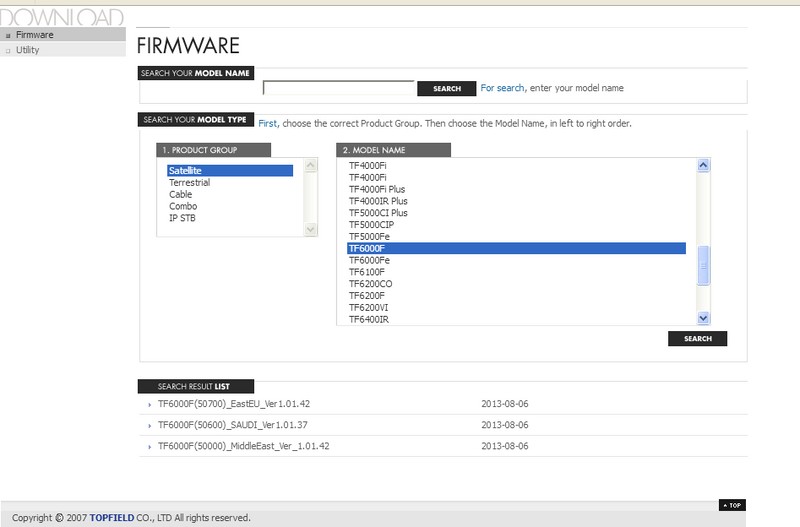Open TF6000F(50700)_EastEU_Ver1.01.42 firmware result

234,404
